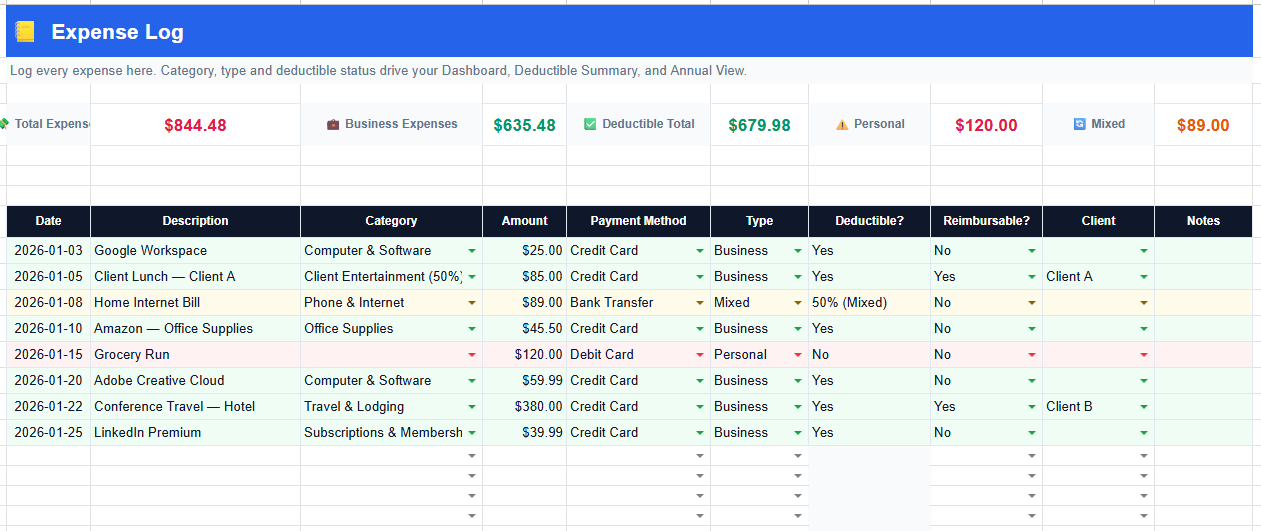The image size is (1261, 531).
Task: Select the Reimbursable? column header
Action: click(986, 221)
